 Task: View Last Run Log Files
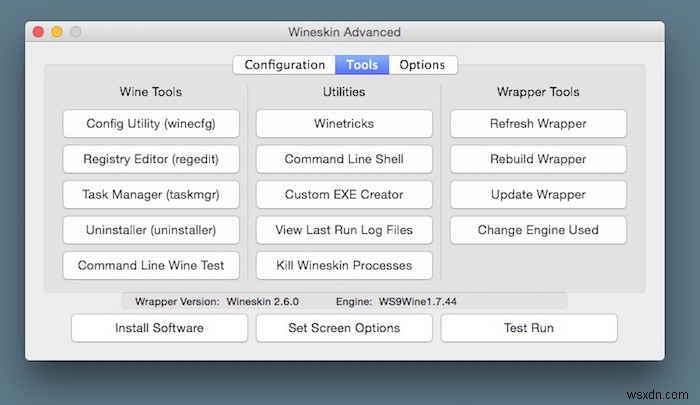(344, 230)
